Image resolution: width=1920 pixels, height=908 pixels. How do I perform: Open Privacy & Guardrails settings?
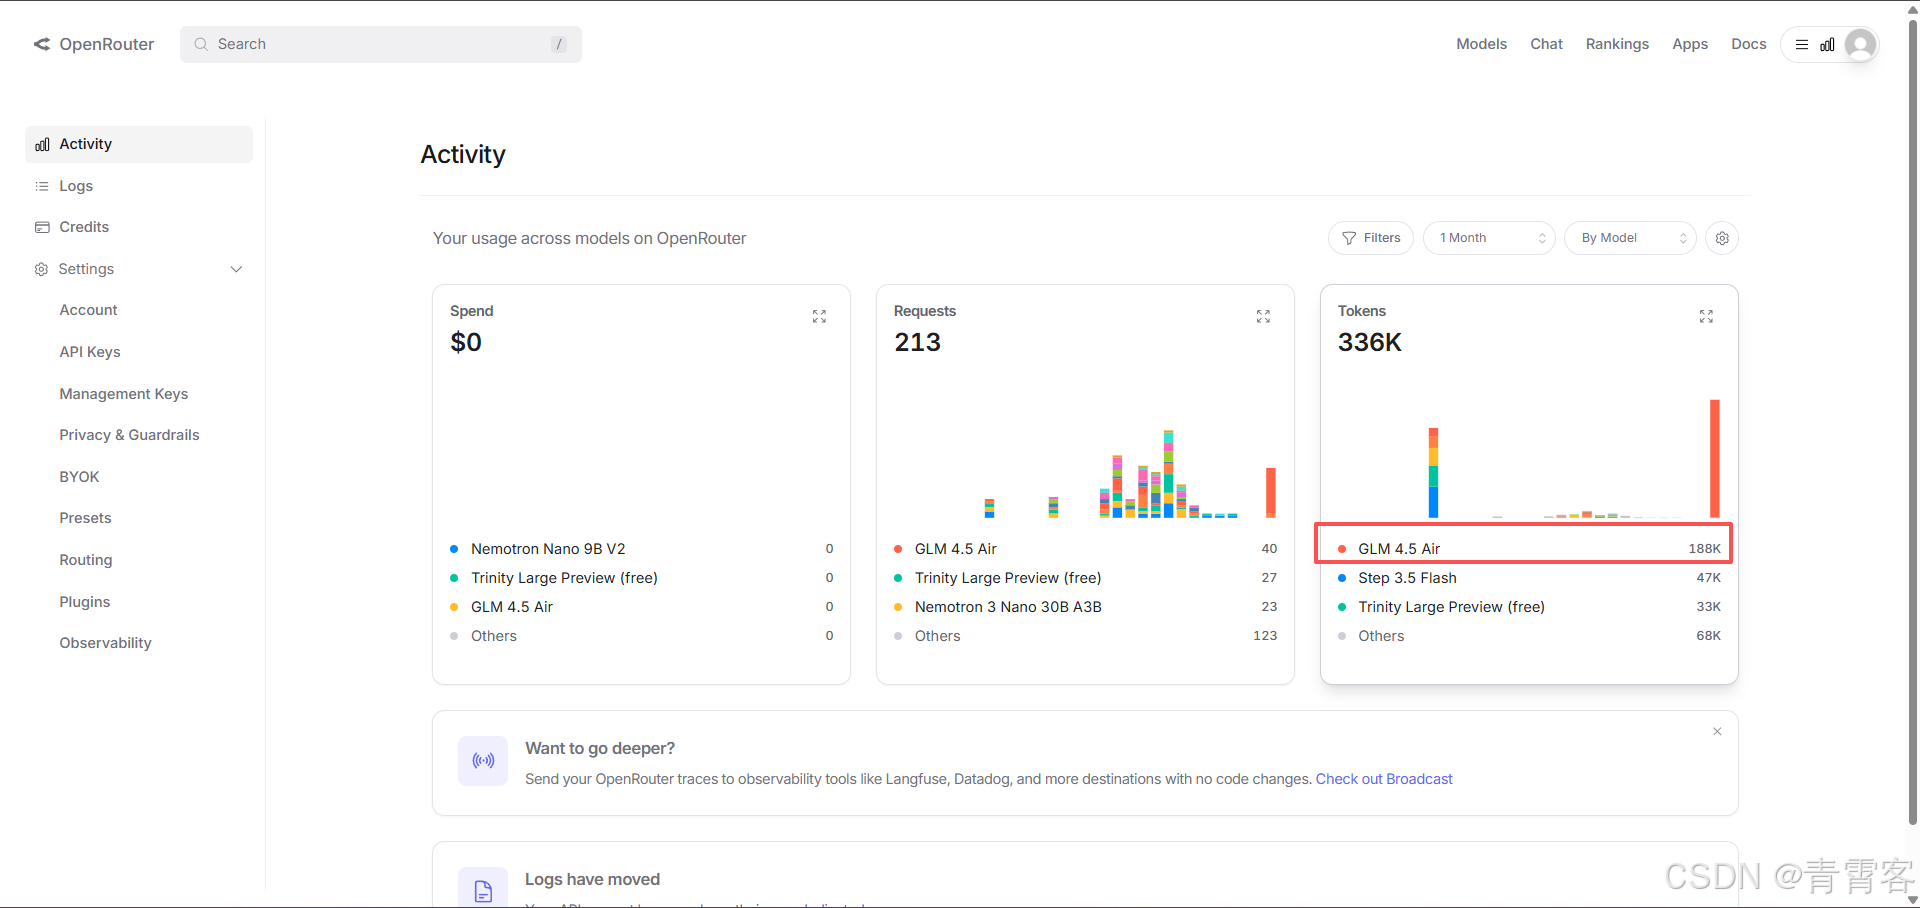pyautogui.click(x=129, y=435)
